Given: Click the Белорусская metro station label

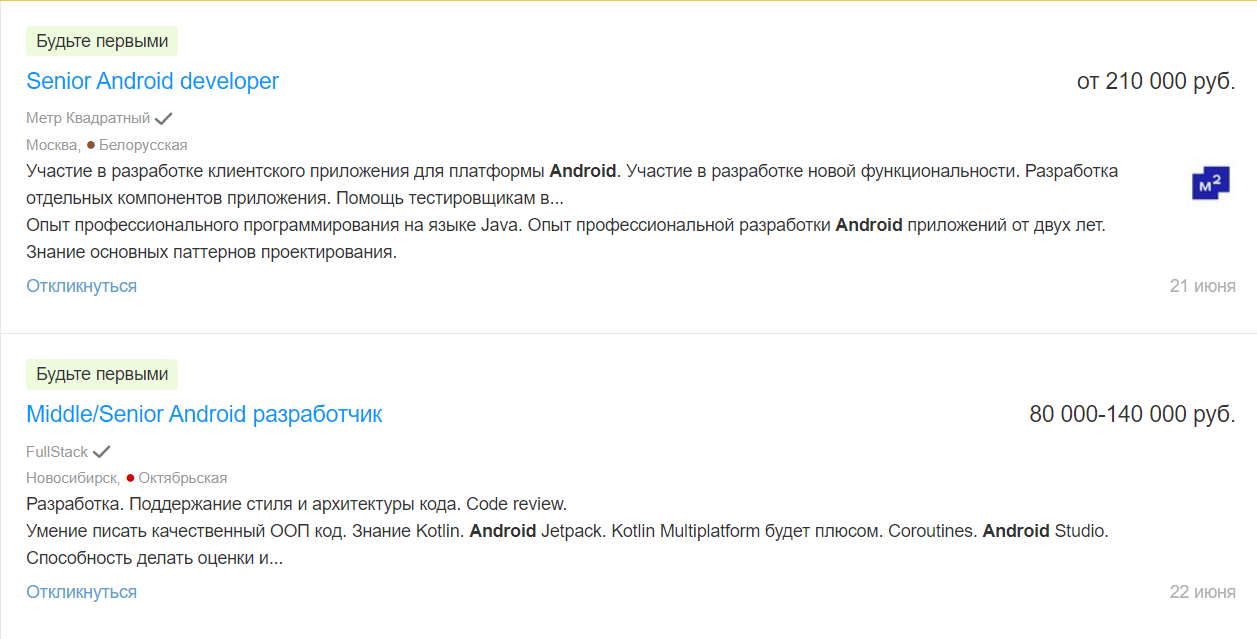Looking at the screenshot, I should (143, 145).
